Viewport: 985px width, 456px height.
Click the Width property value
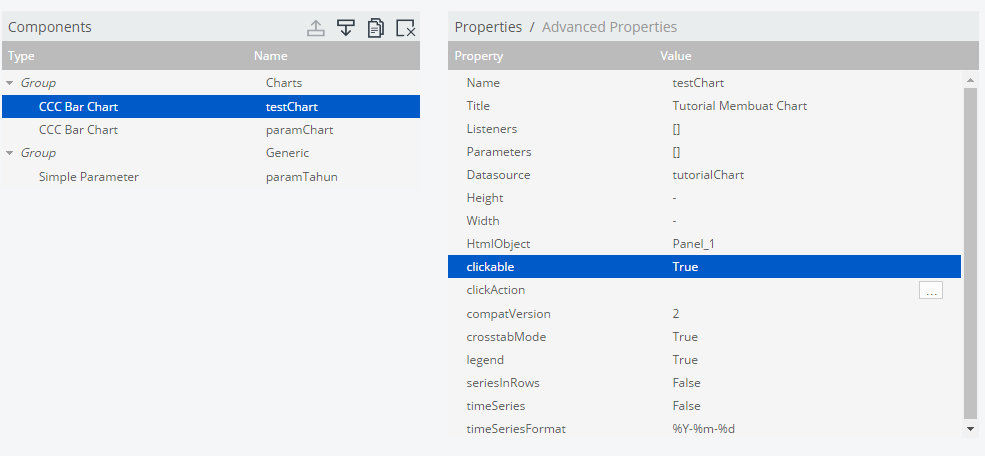[674, 221]
